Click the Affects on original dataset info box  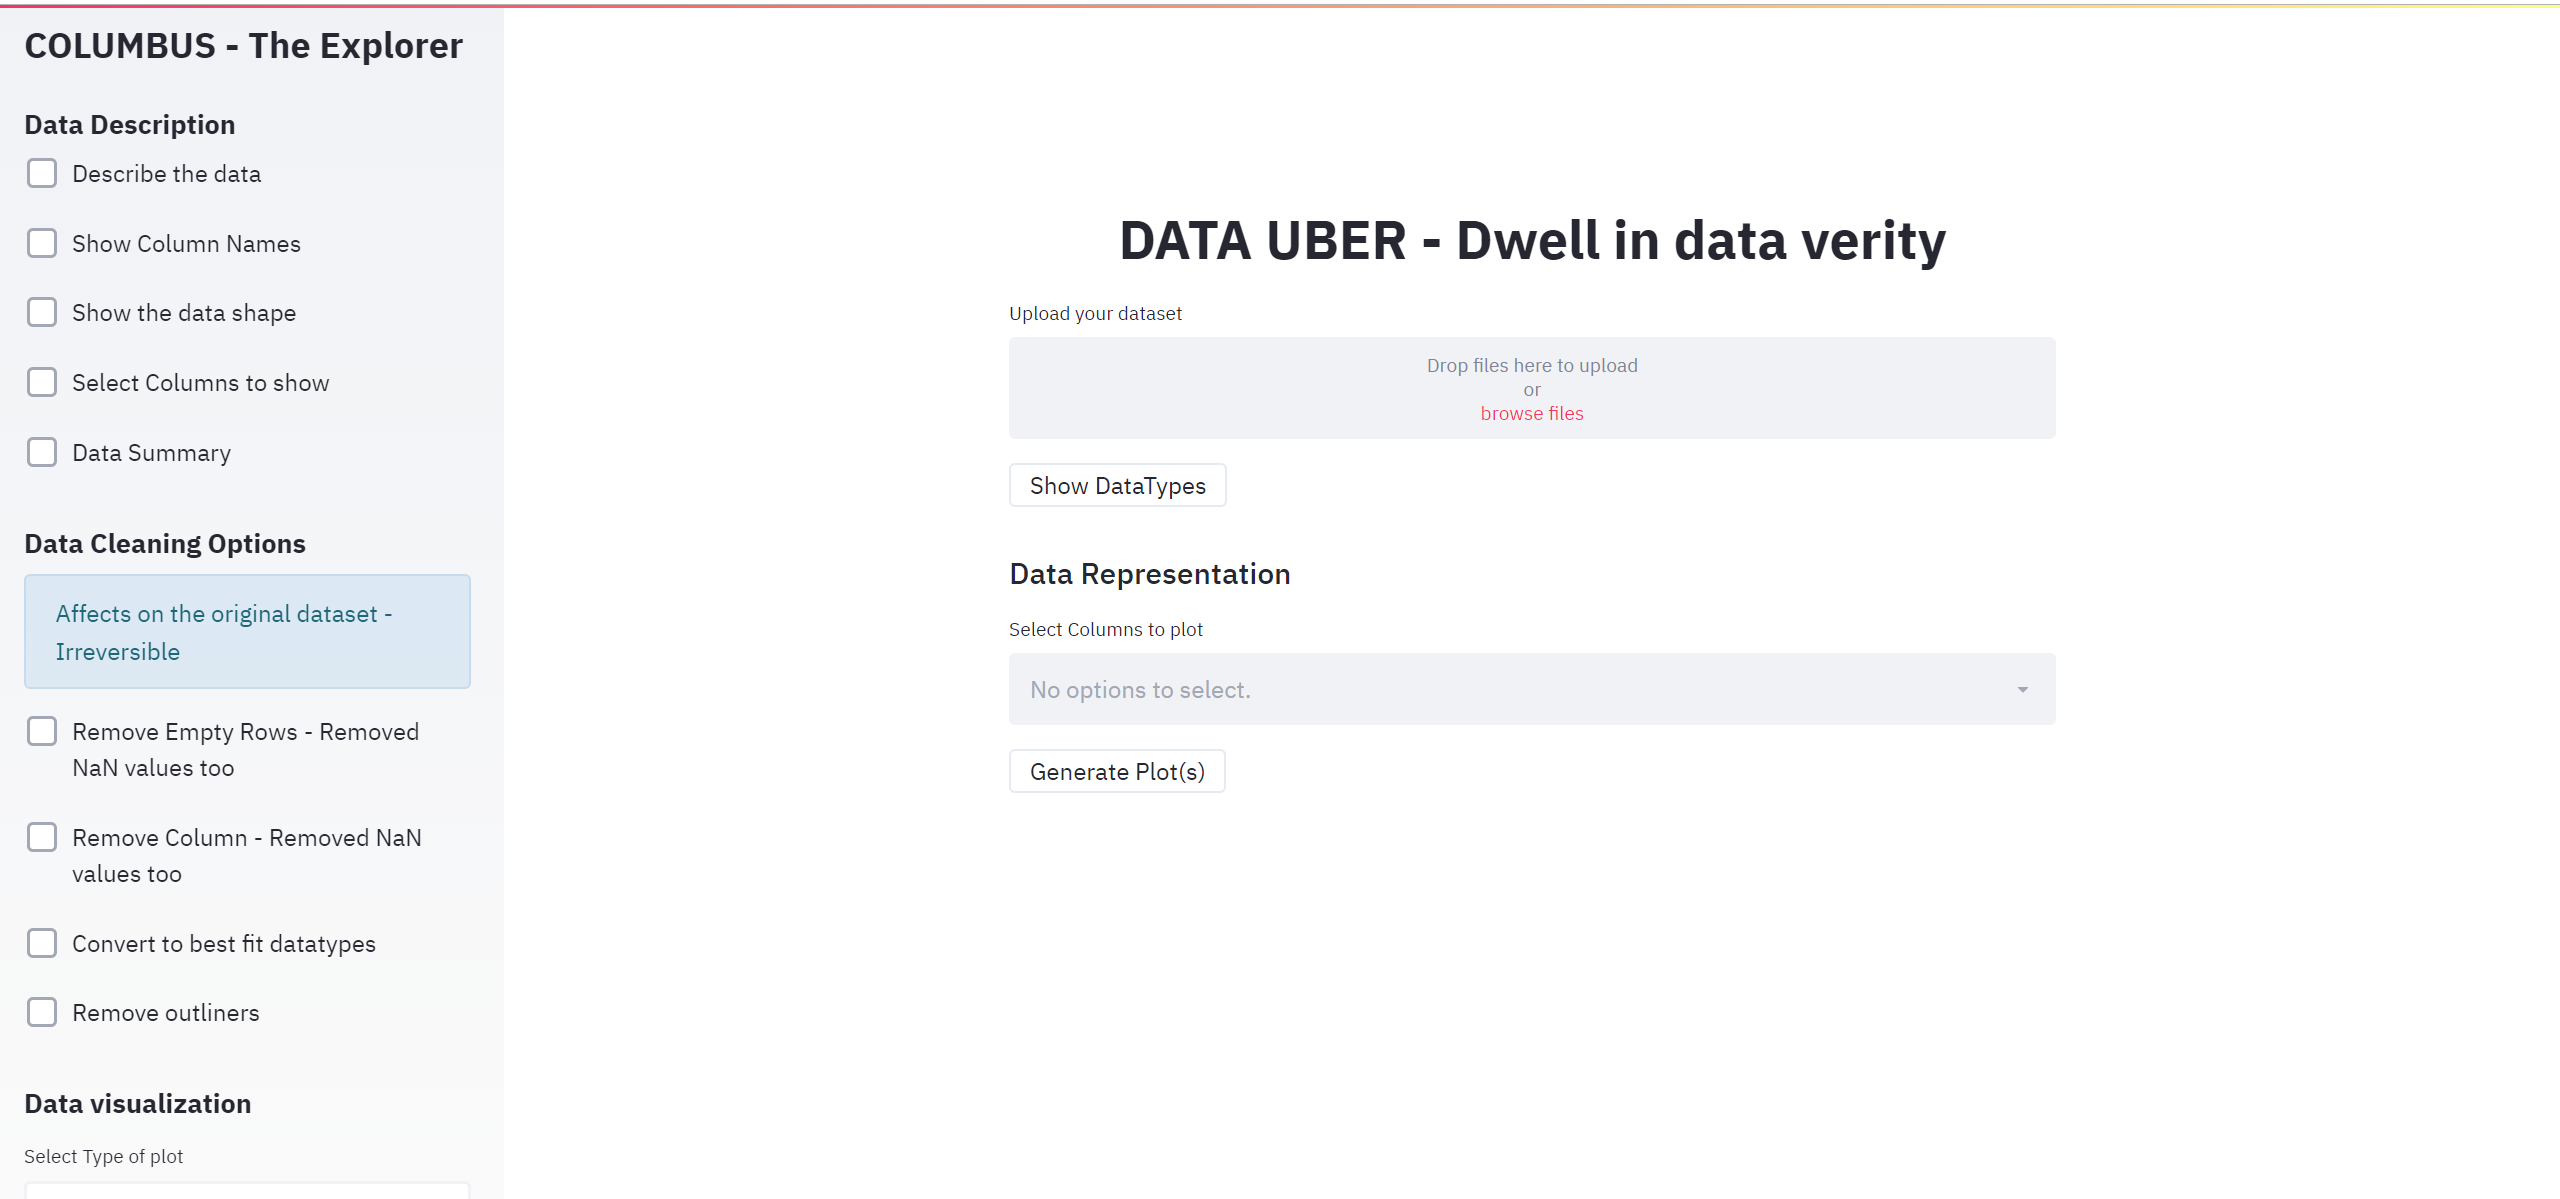(x=247, y=631)
